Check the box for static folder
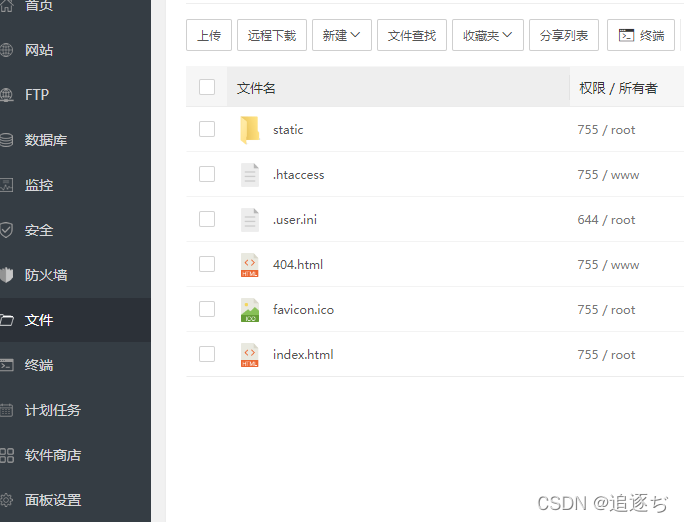 [x=207, y=129]
